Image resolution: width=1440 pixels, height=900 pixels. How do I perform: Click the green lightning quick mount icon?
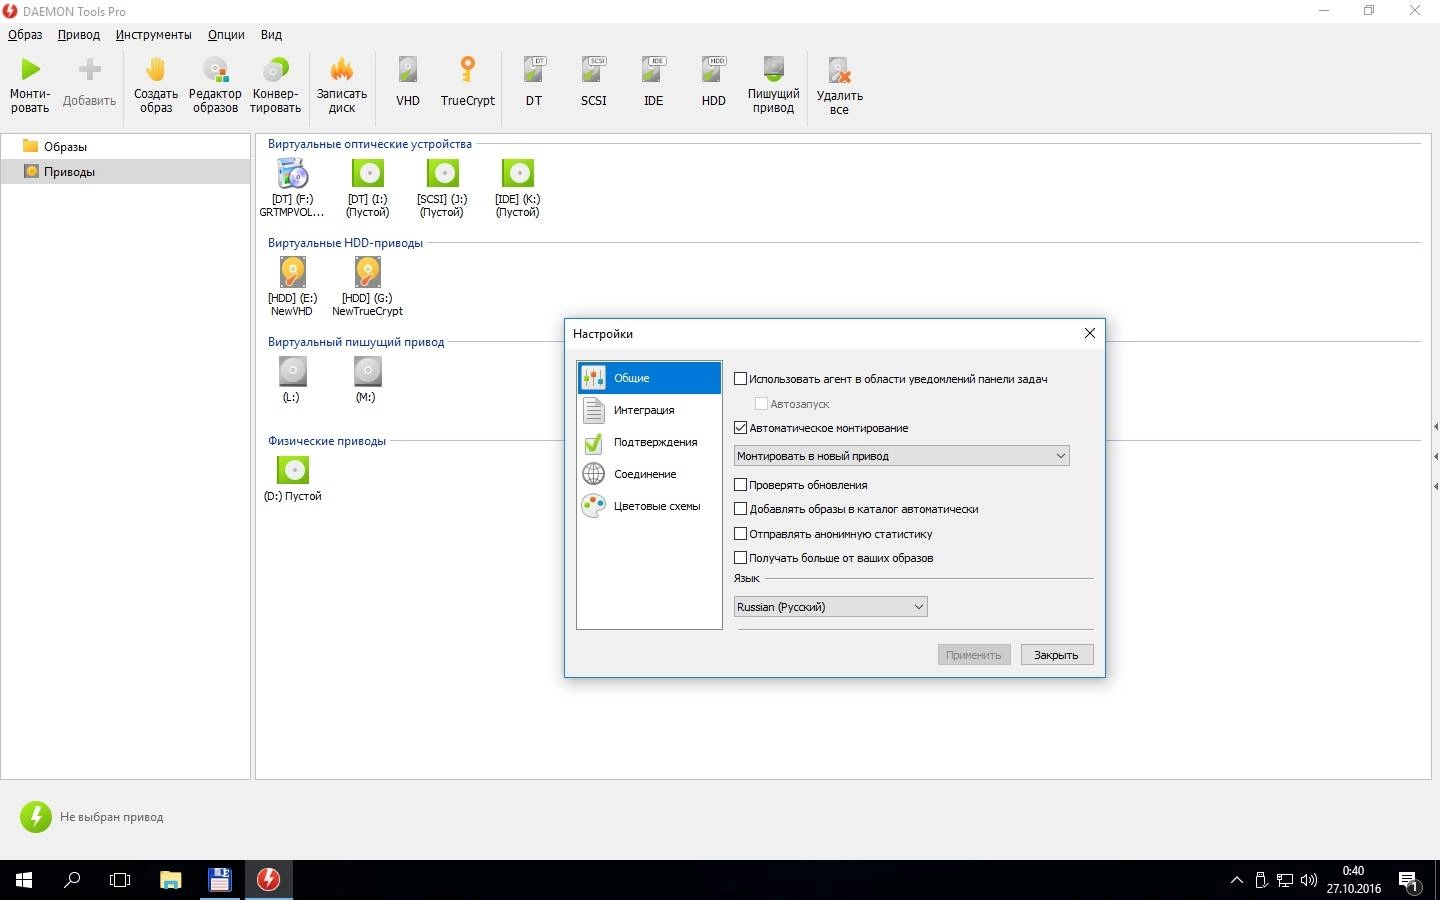tap(36, 816)
